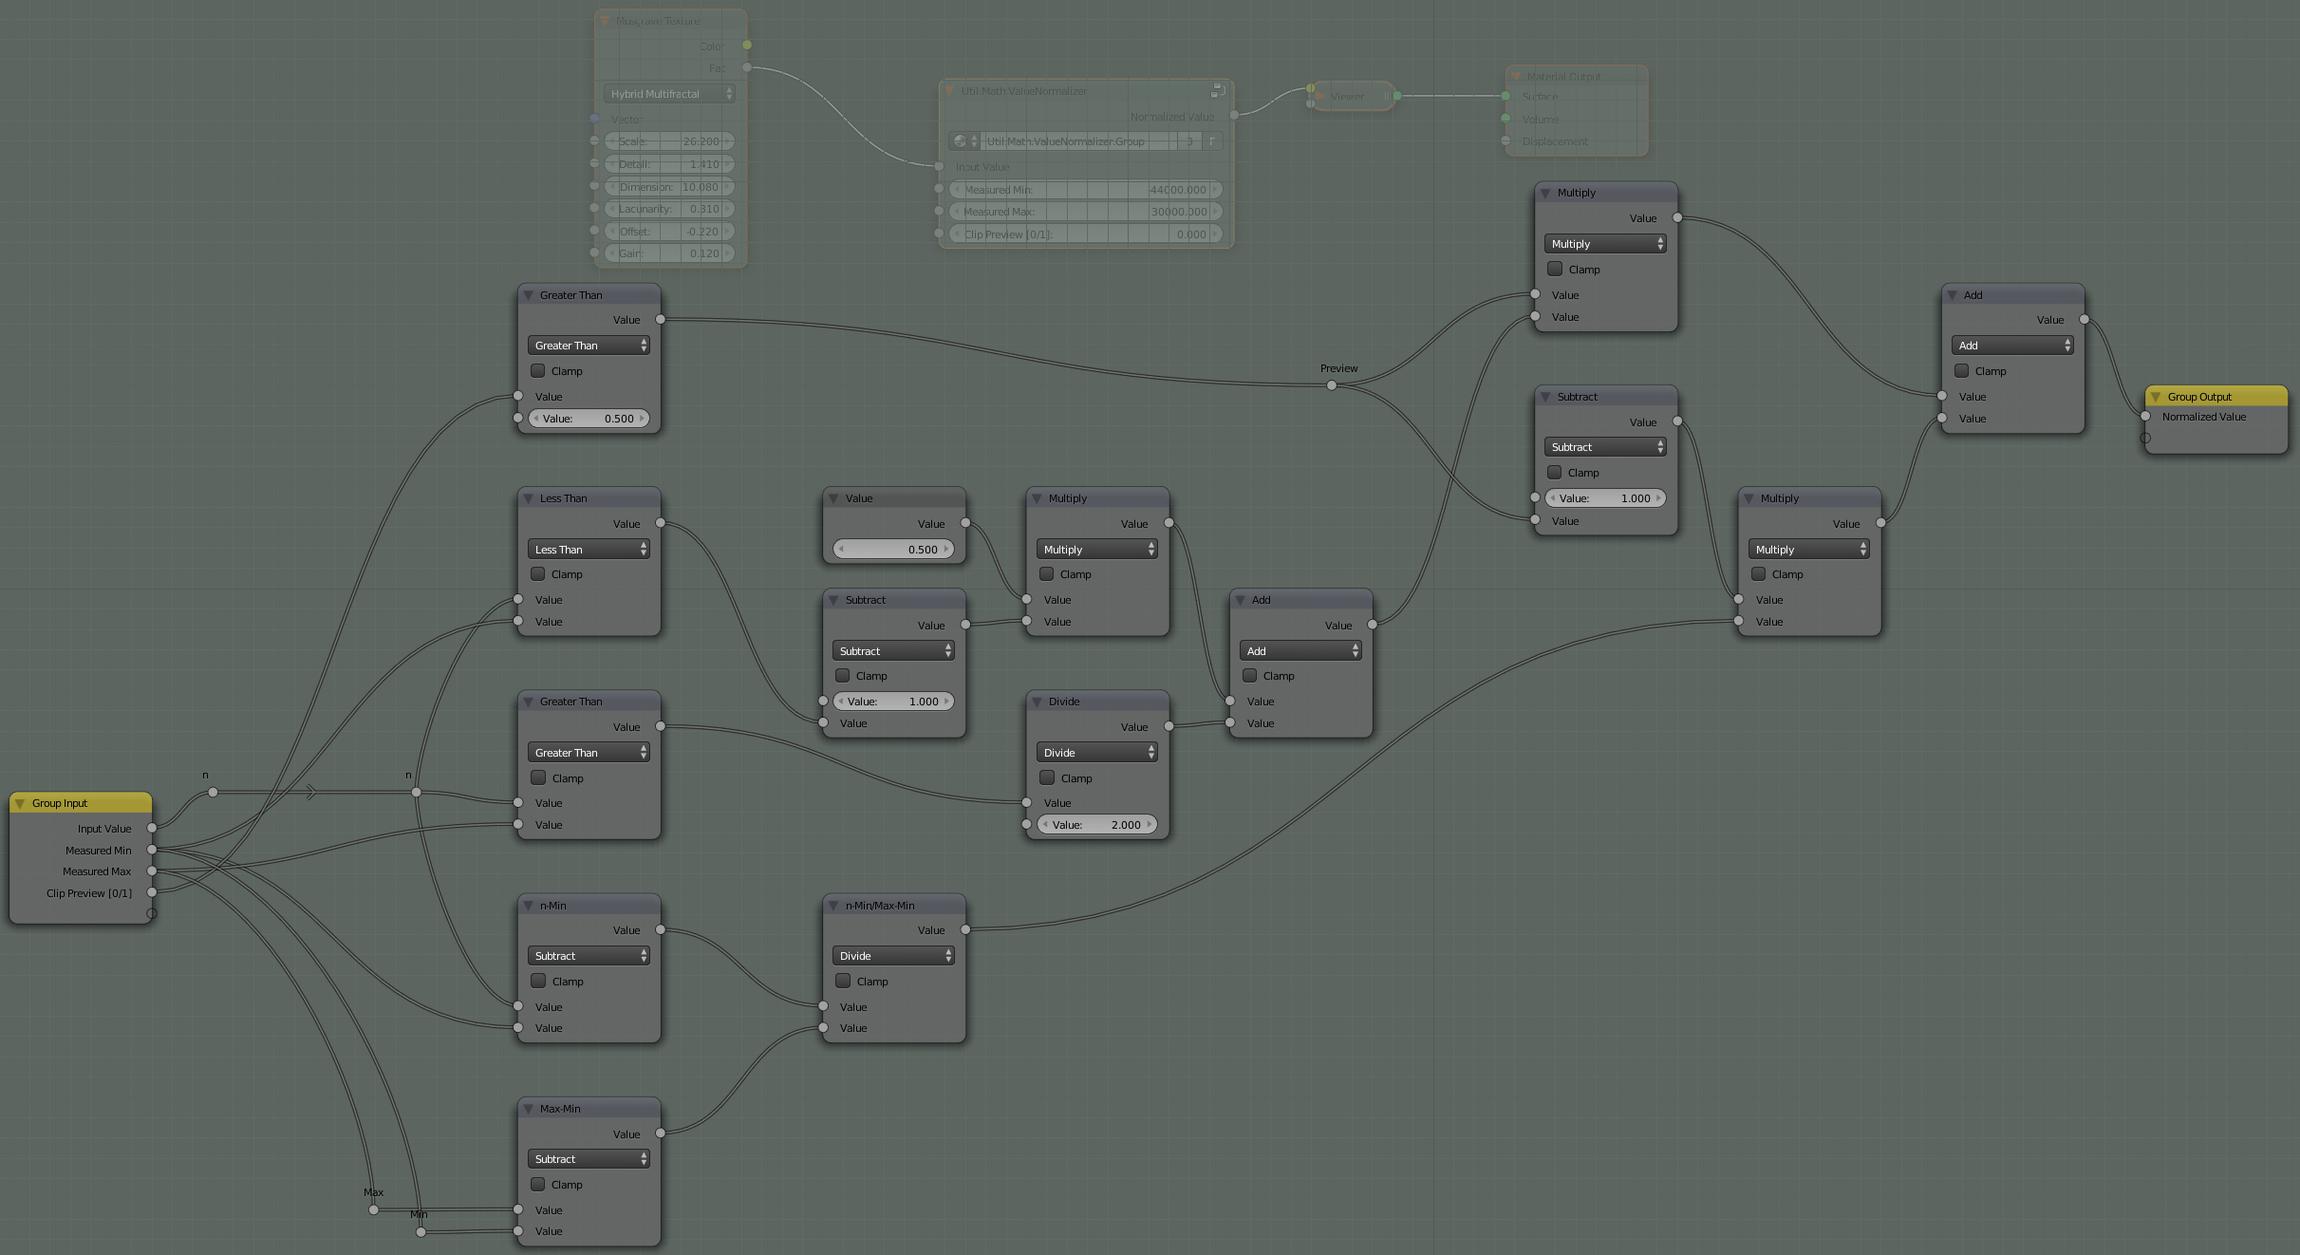
Task: Collapse the Group Input node triangle
Action: (20, 803)
